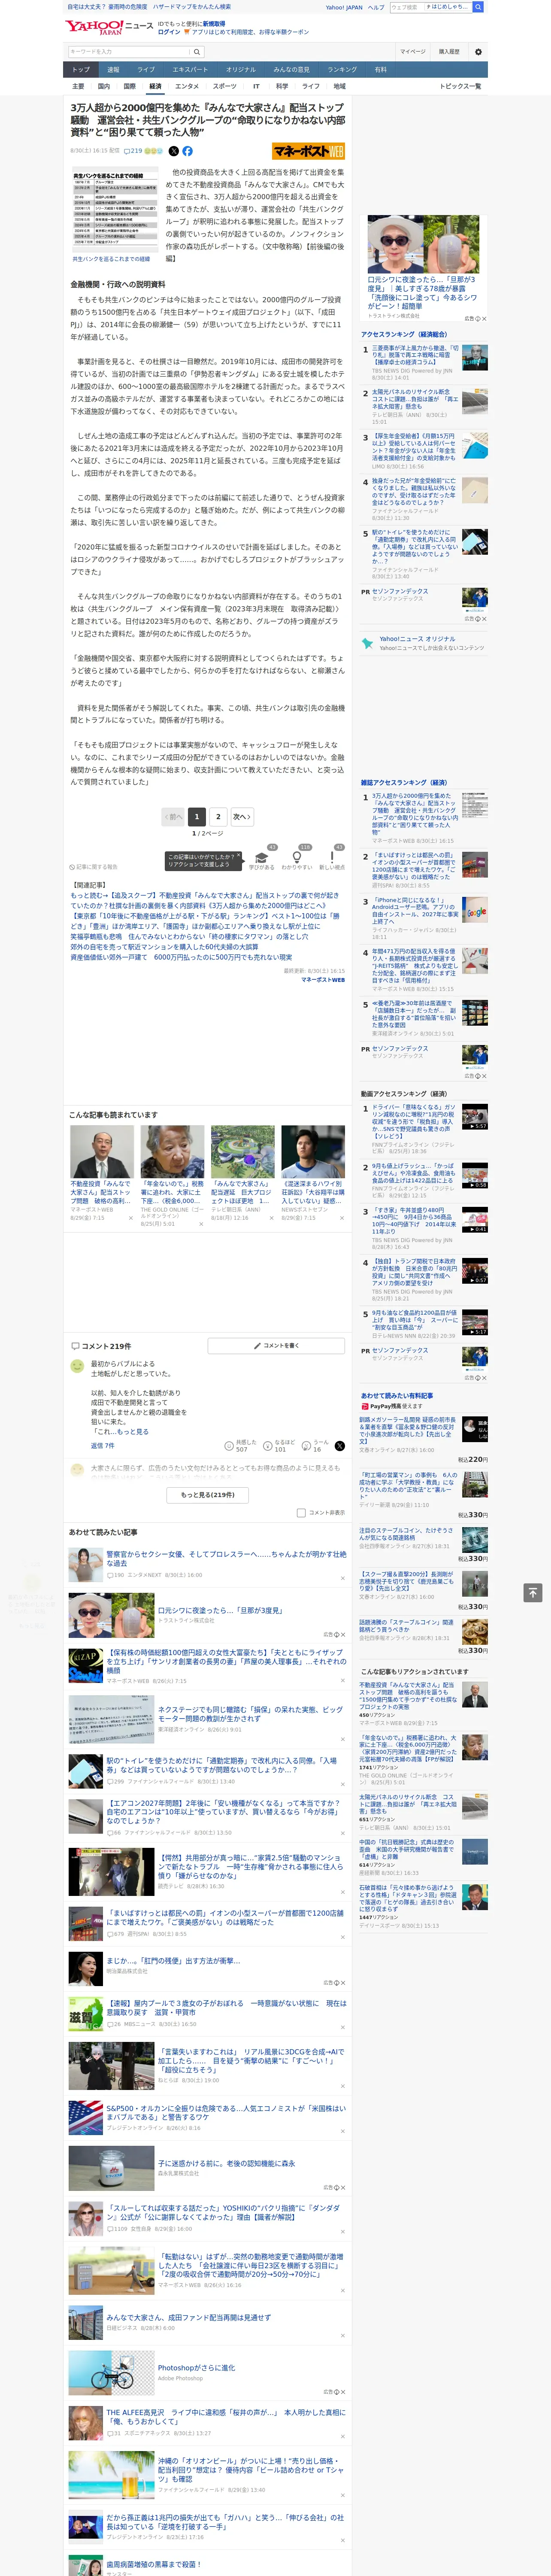
Task: Open the Photoshopがさらに進化 ad
Action: click(196, 2368)
